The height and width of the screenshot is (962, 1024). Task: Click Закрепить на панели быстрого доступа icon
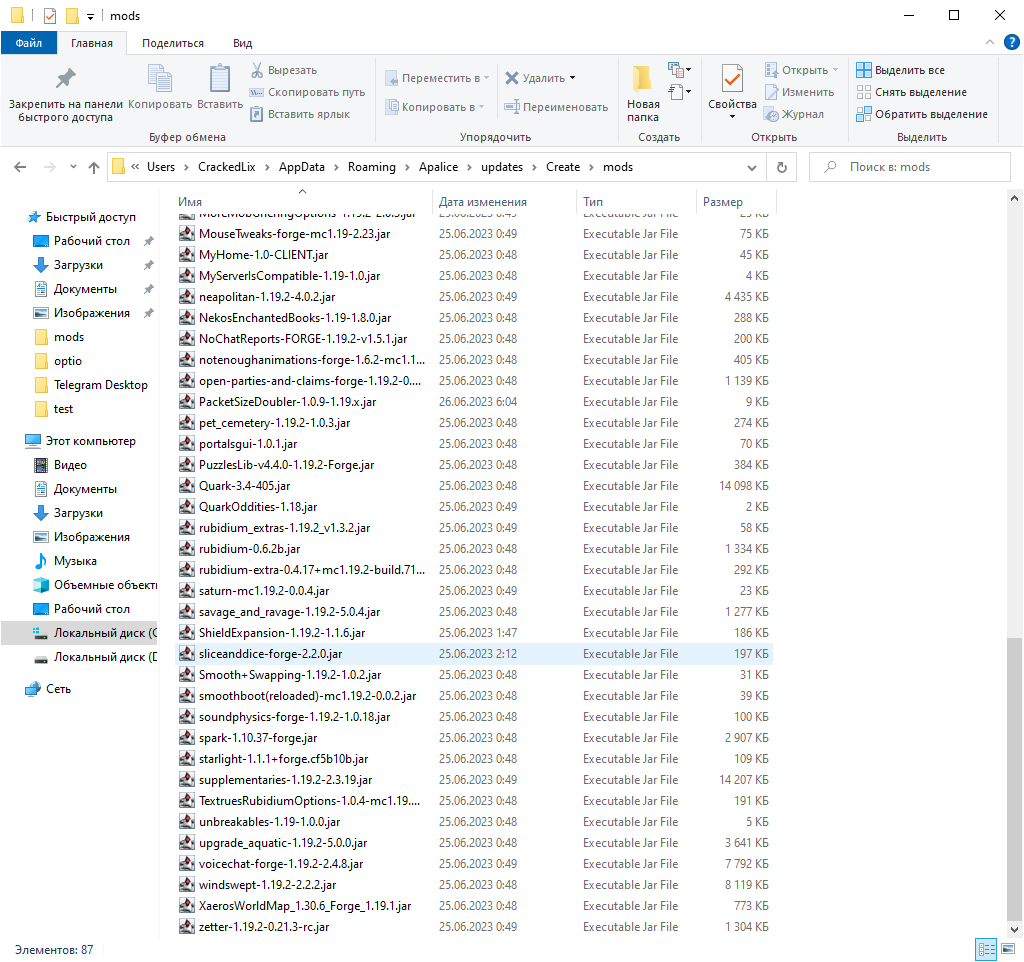coord(66,77)
